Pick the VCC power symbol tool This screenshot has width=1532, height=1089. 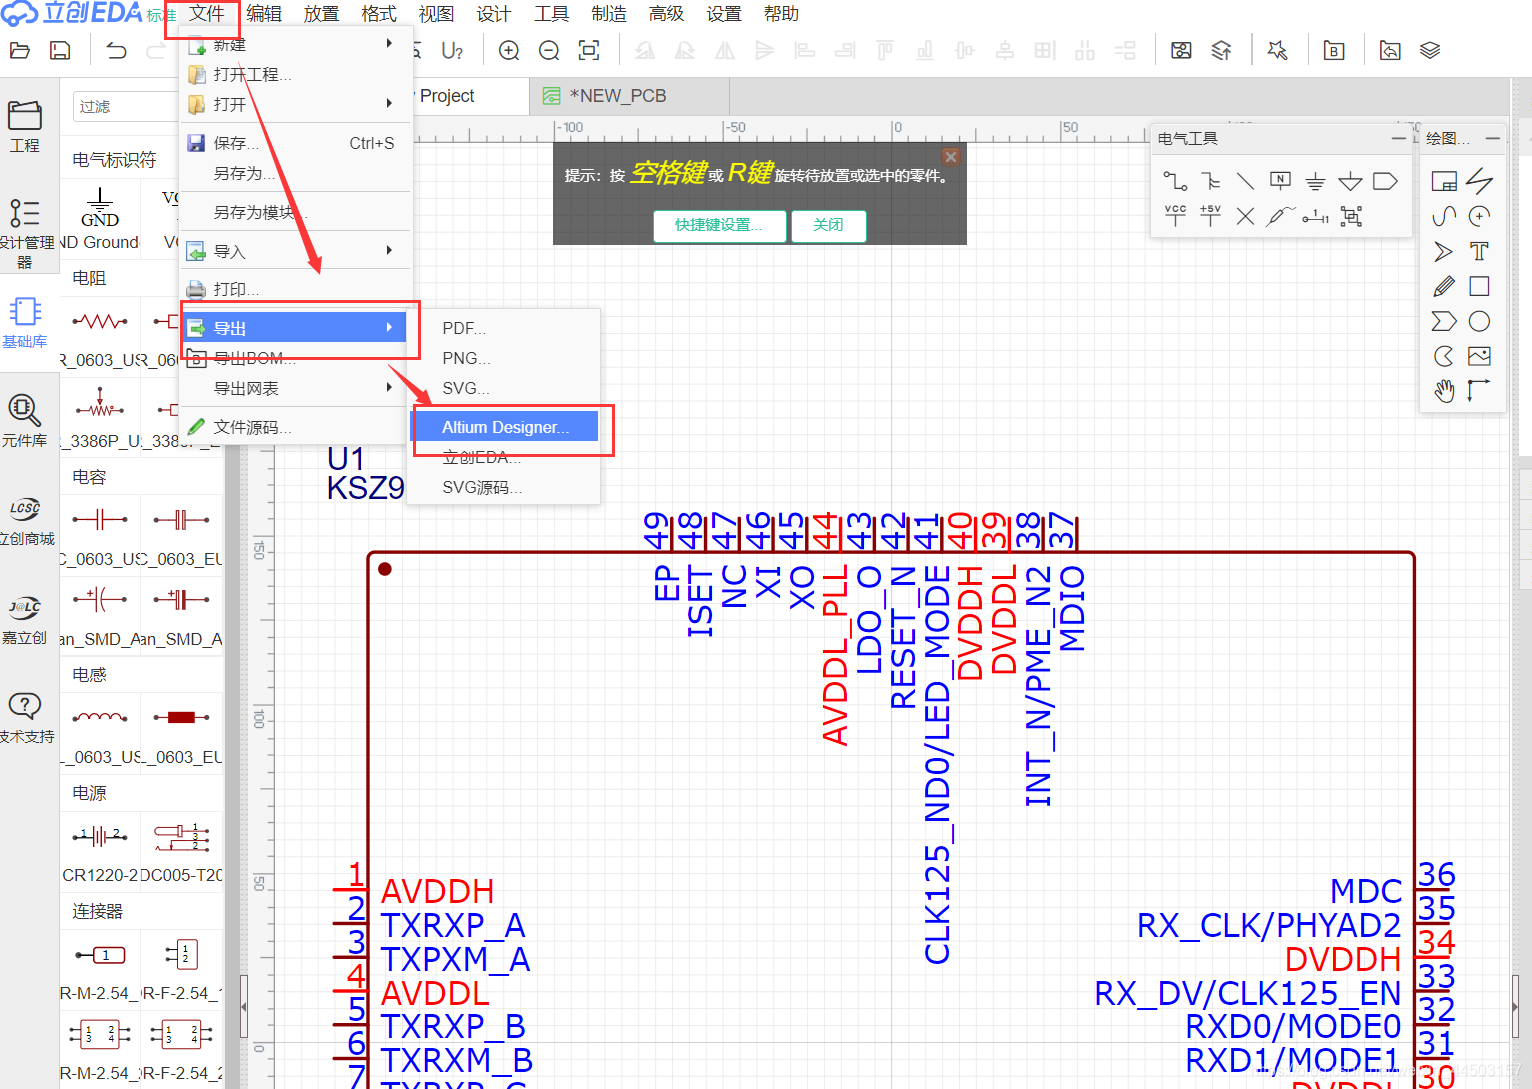tap(1175, 215)
